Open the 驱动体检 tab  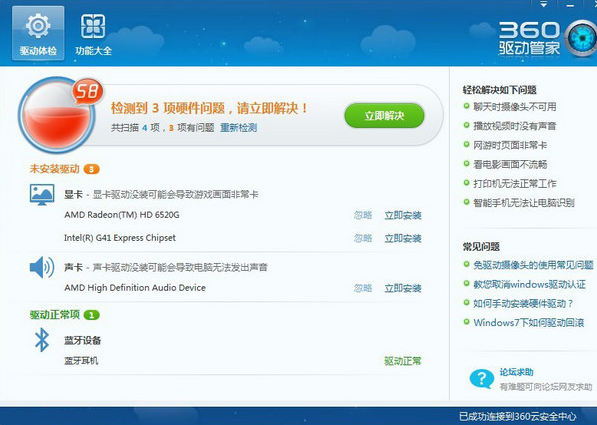tap(38, 33)
